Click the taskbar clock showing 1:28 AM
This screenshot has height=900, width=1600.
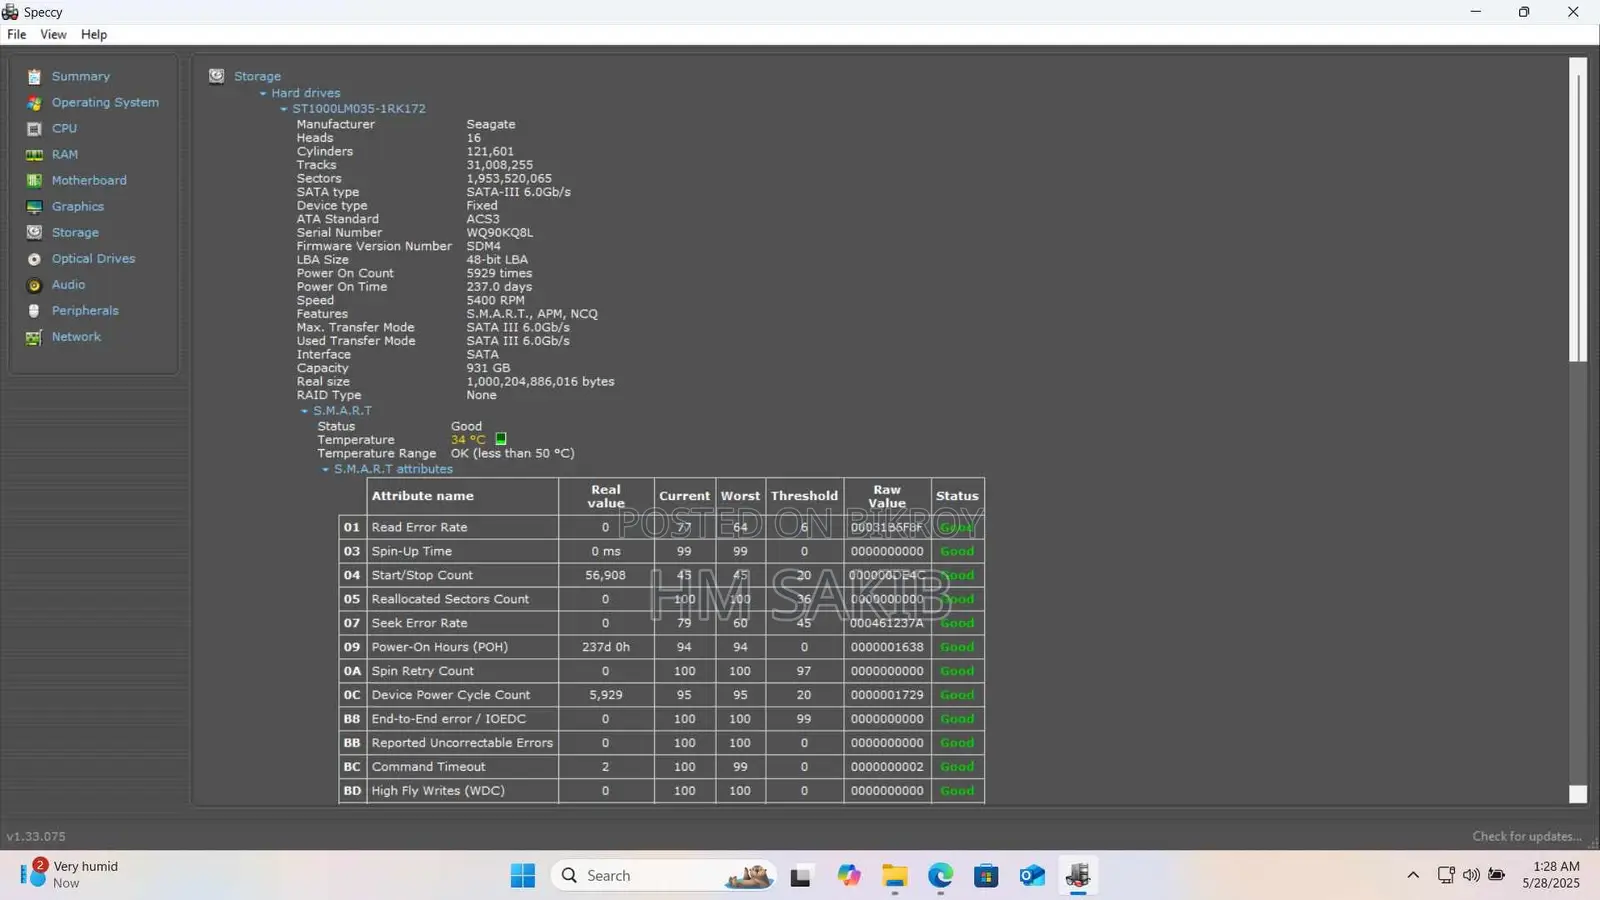[1551, 875]
